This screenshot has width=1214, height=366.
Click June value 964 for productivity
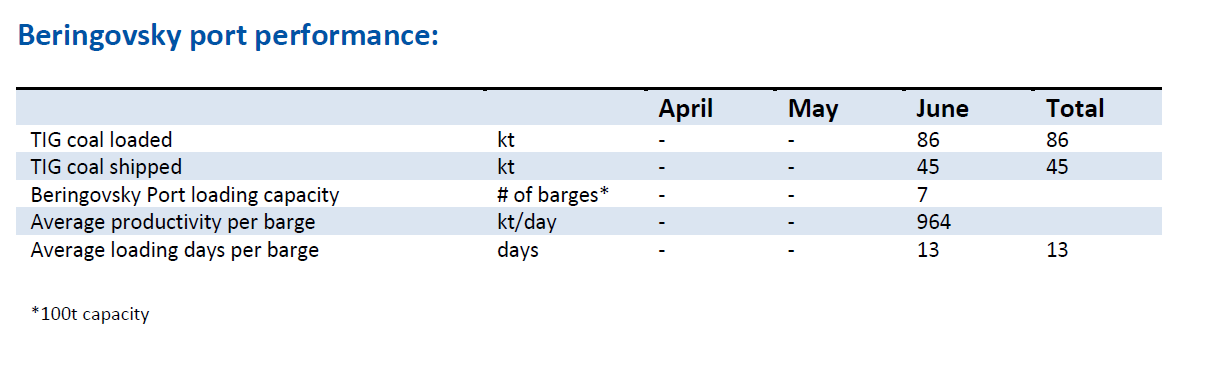pyautogui.click(x=934, y=222)
